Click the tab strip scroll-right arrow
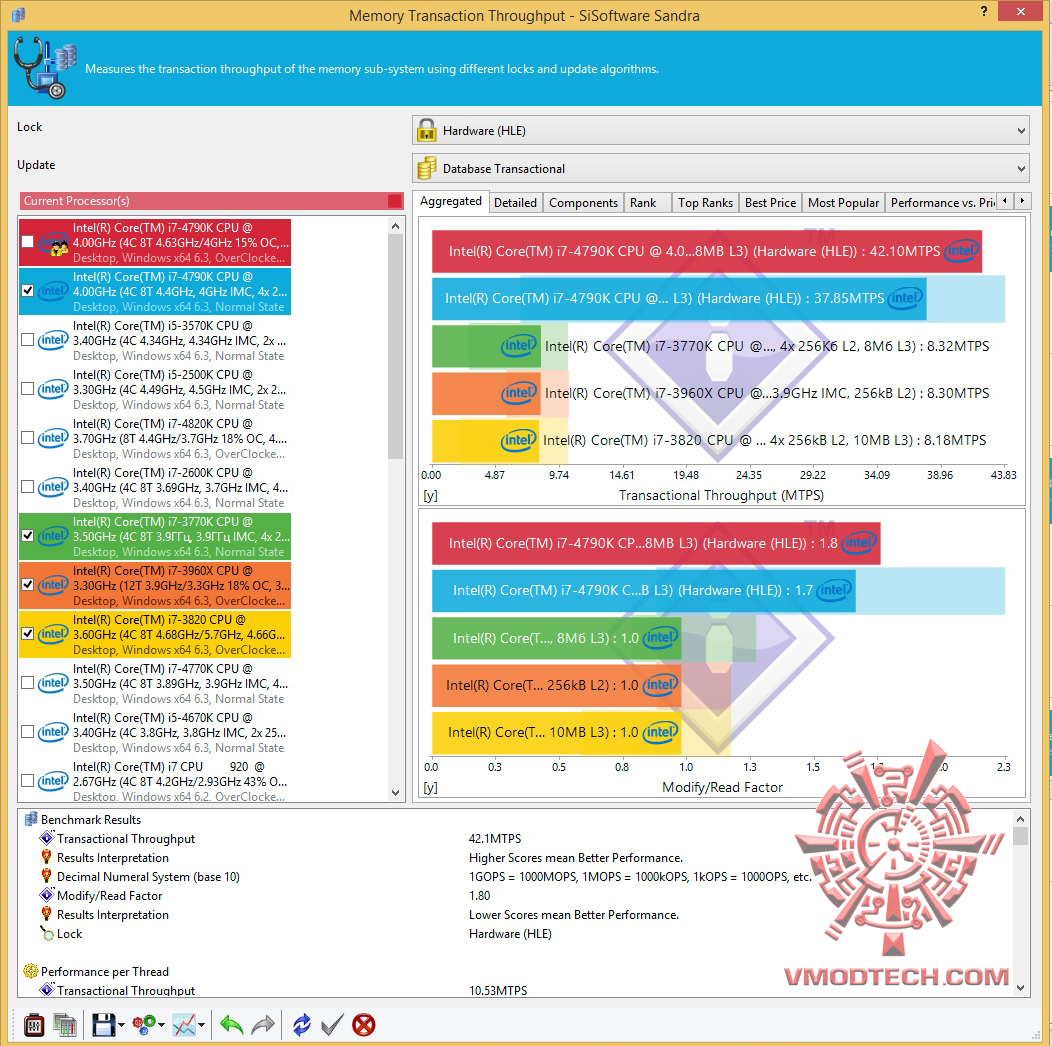The image size is (1052, 1046). click(1022, 201)
